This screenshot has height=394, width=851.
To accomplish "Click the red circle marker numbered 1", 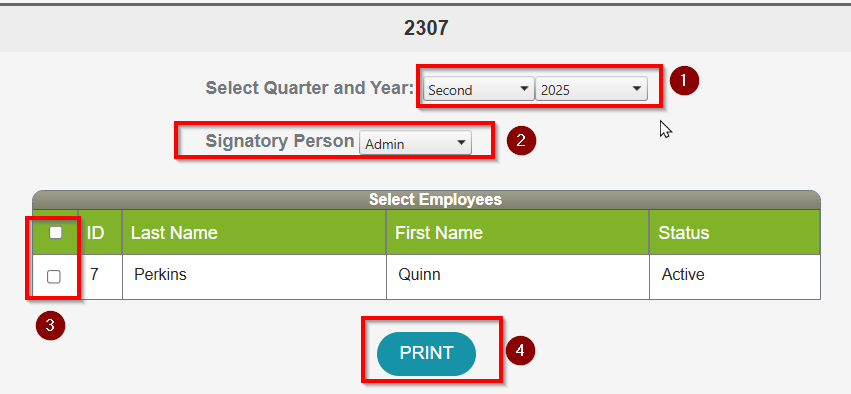I will [x=684, y=81].
